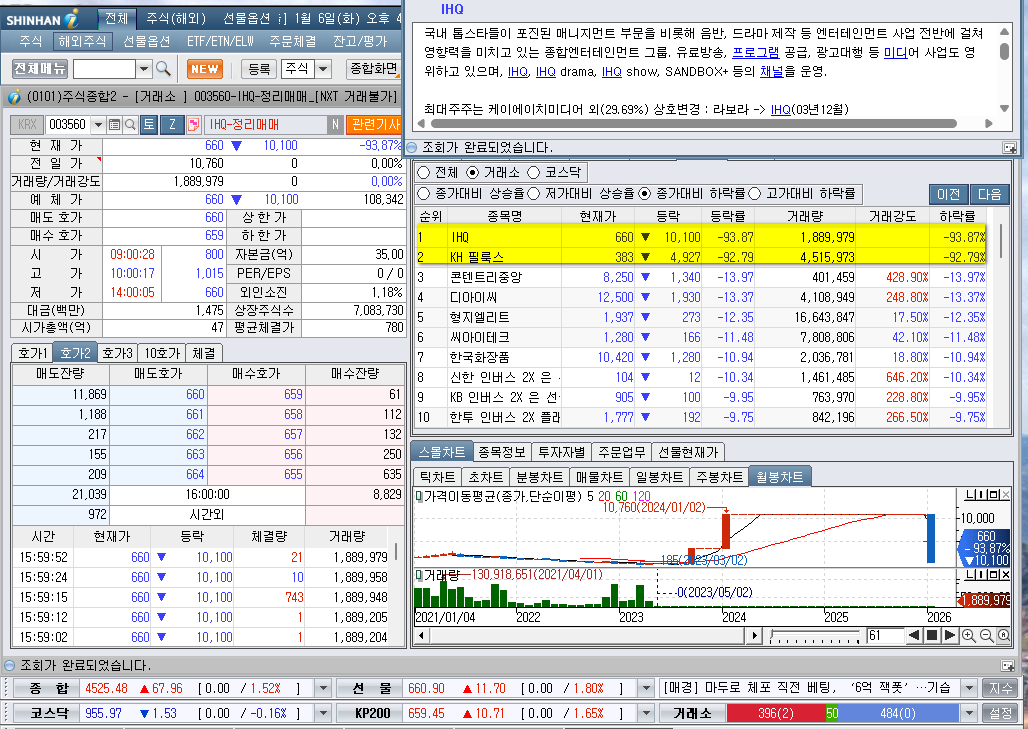This screenshot has height=729, width=1028.
Task: Click the 지수 button at bottom right
Action: [1000, 688]
